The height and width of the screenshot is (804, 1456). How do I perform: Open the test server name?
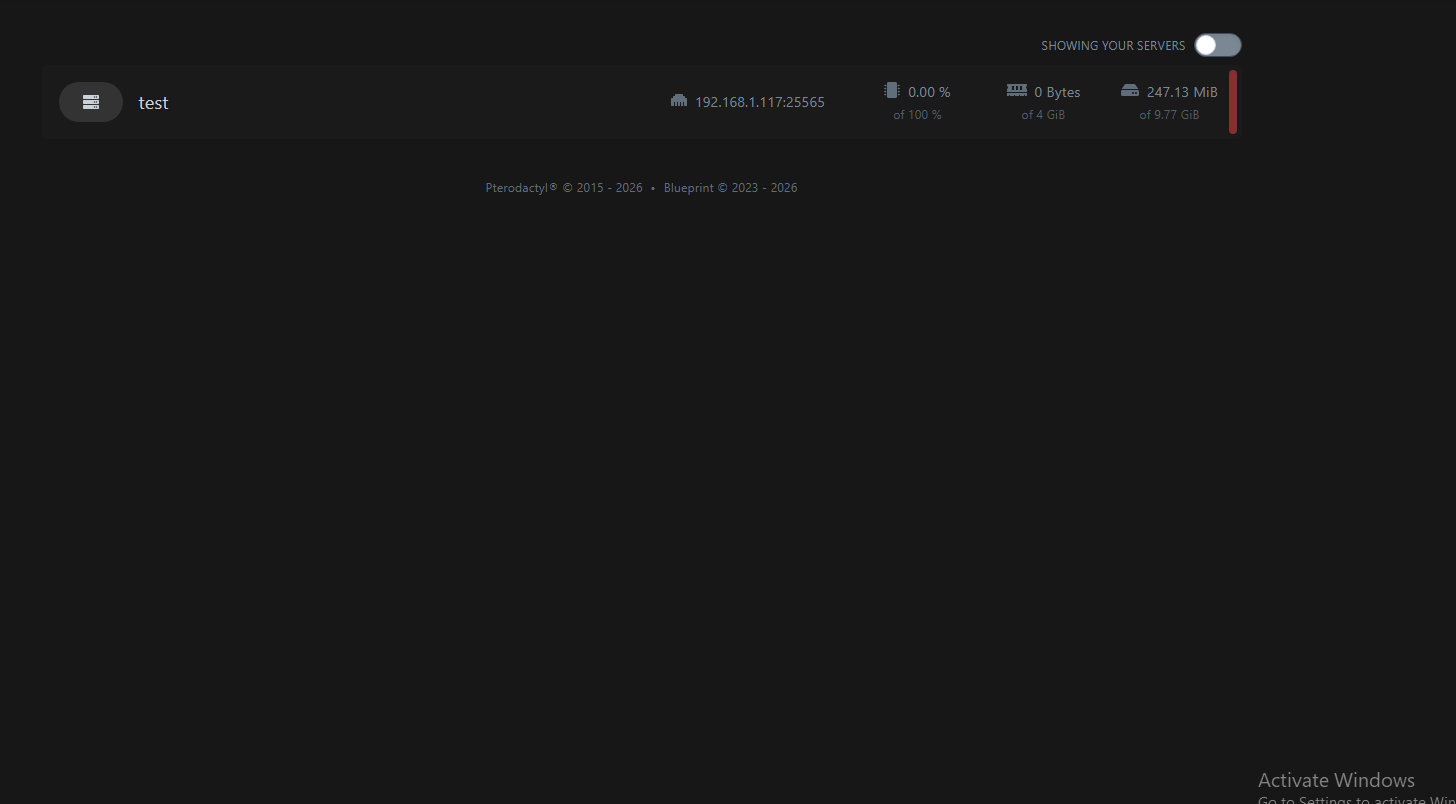(x=153, y=102)
